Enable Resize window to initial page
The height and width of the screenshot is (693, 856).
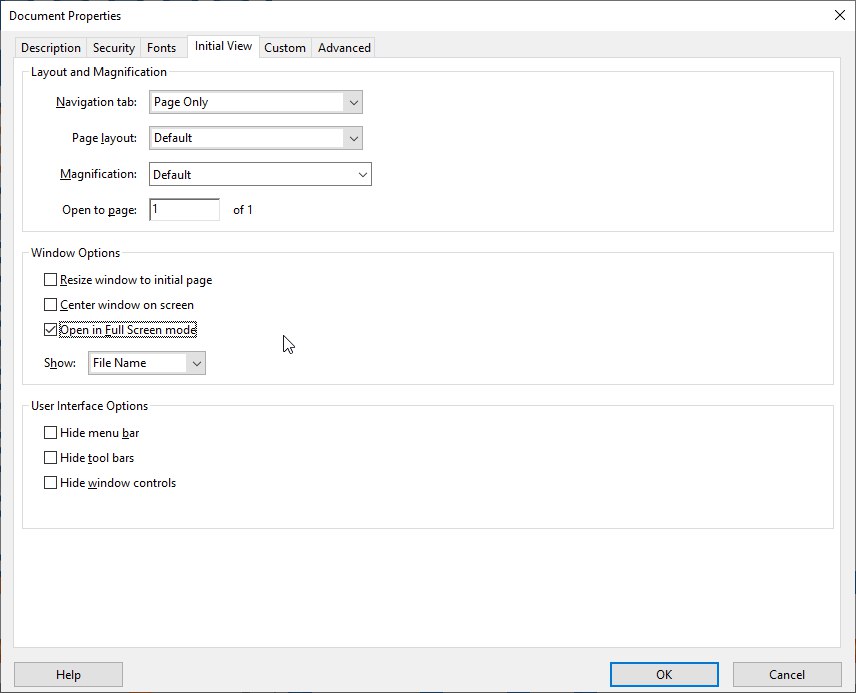(50, 280)
